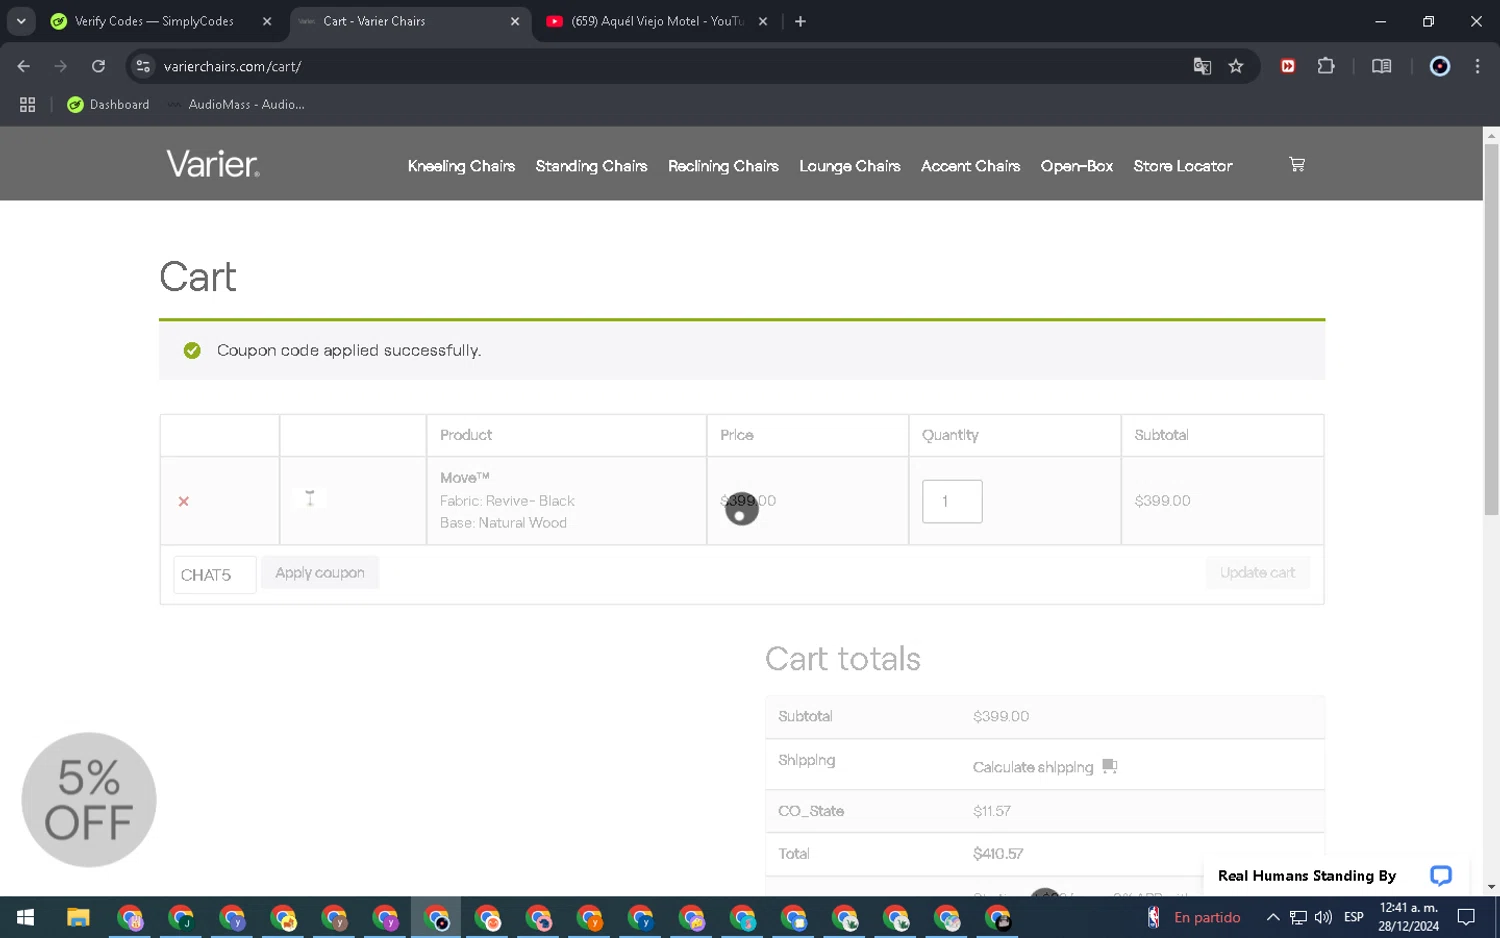Click the CO_State tax label
This screenshot has height=938, width=1500.
coord(811,811)
